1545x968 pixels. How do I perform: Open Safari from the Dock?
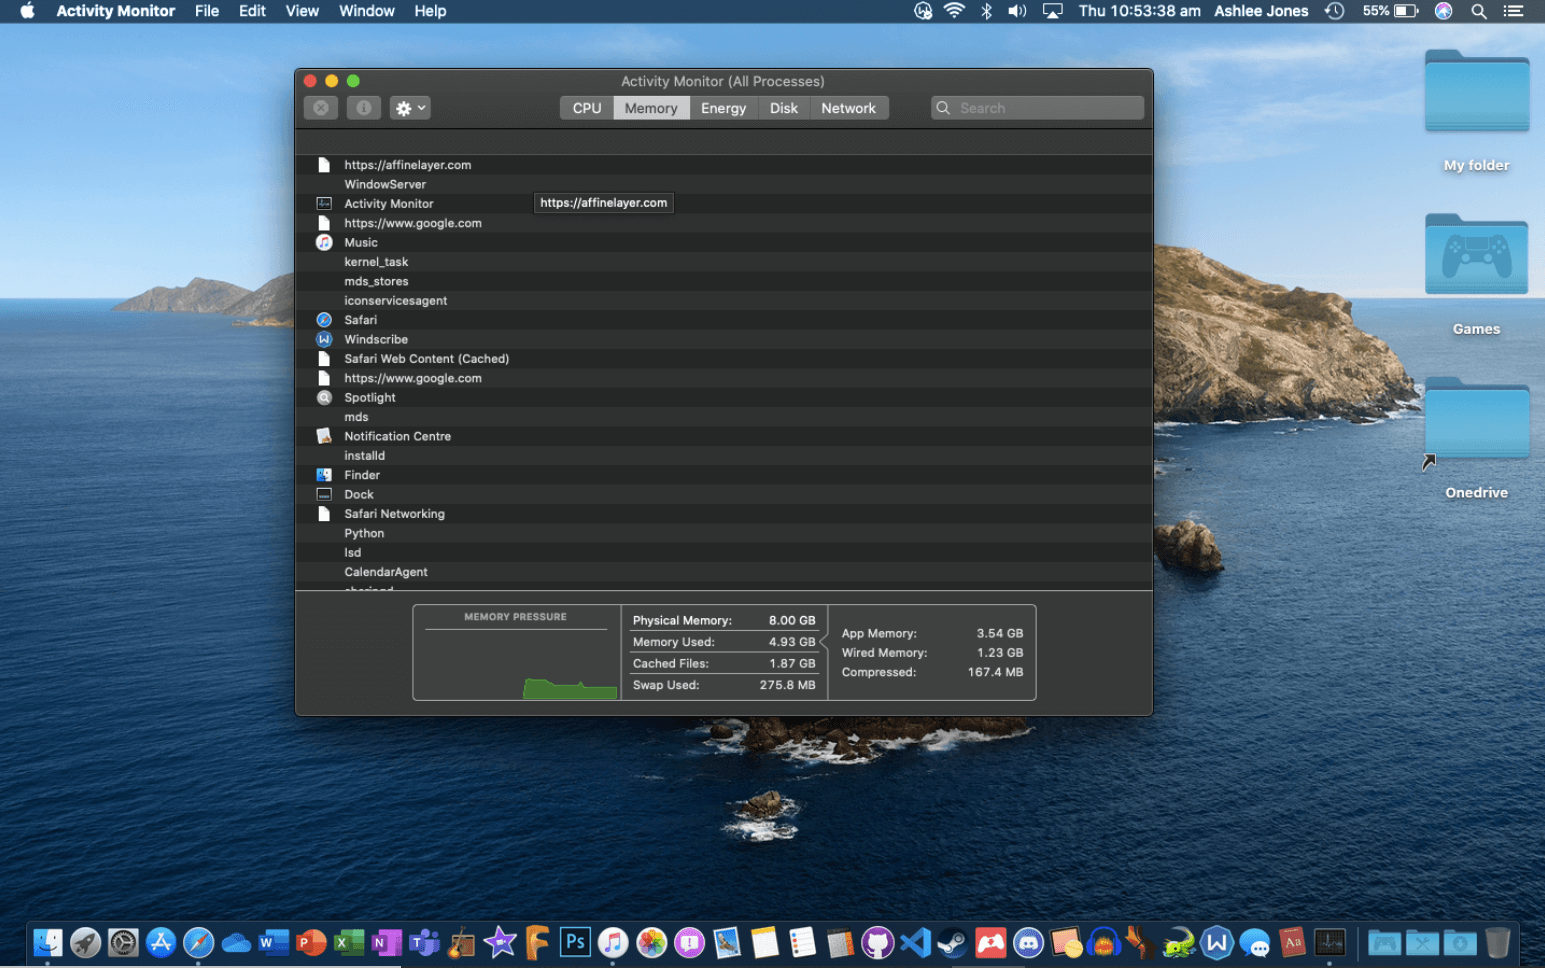click(x=199, y=941)
